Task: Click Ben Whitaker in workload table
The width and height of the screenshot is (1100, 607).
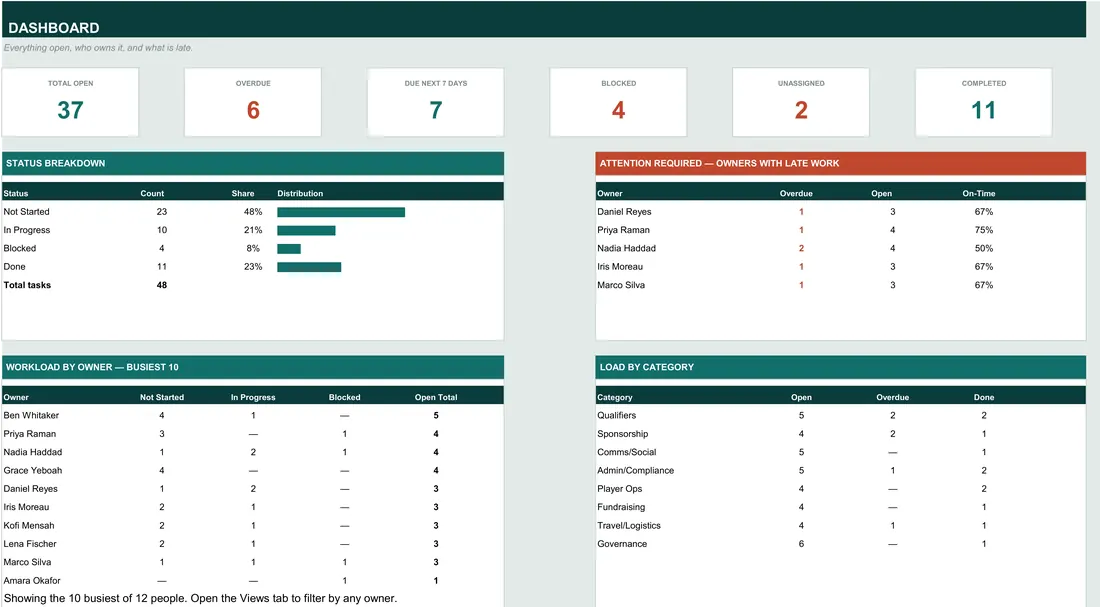Action: point(31,415)
